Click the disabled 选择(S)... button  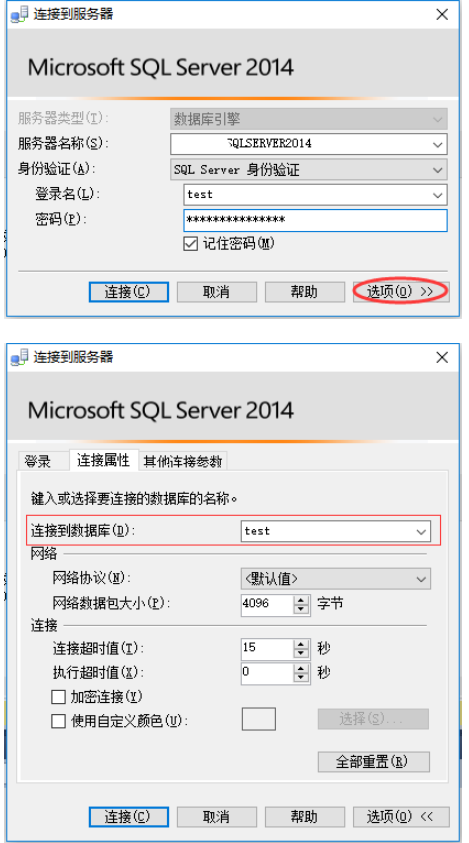click(x=373, y=719)
